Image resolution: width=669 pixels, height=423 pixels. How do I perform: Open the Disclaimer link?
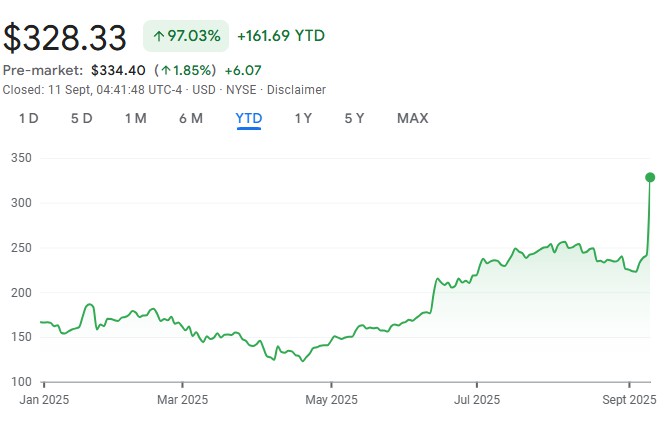[297, 90]
